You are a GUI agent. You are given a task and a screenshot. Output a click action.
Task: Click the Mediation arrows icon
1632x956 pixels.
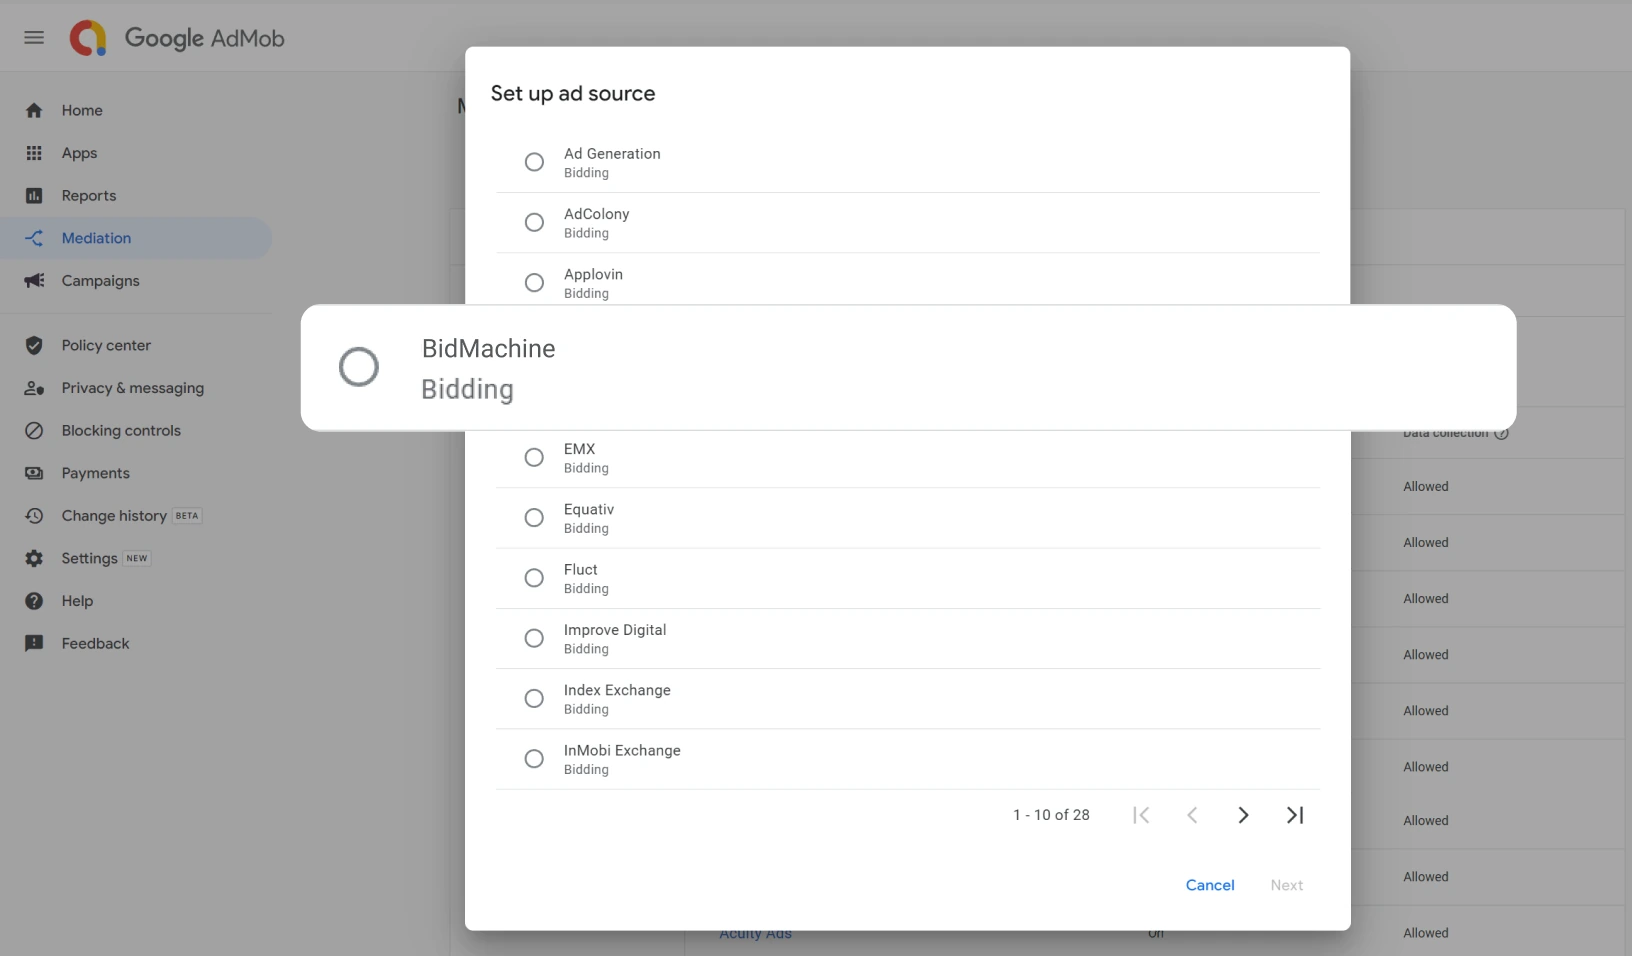[x=34, y=238]
